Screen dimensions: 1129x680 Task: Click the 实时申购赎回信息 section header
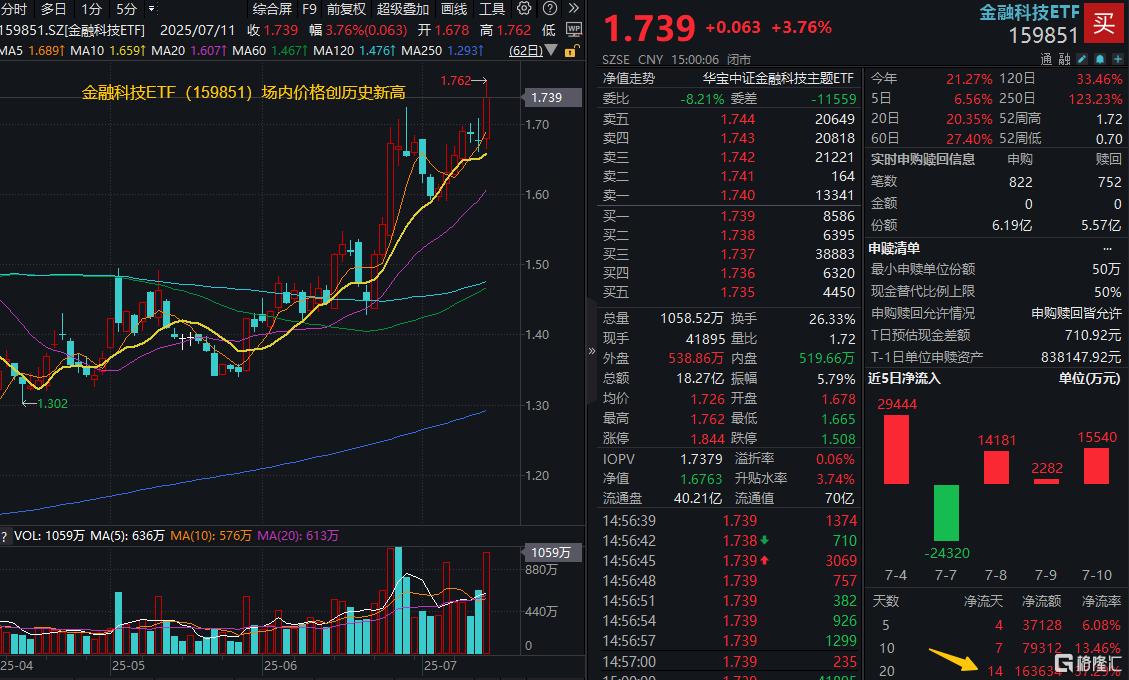(922, 159)
